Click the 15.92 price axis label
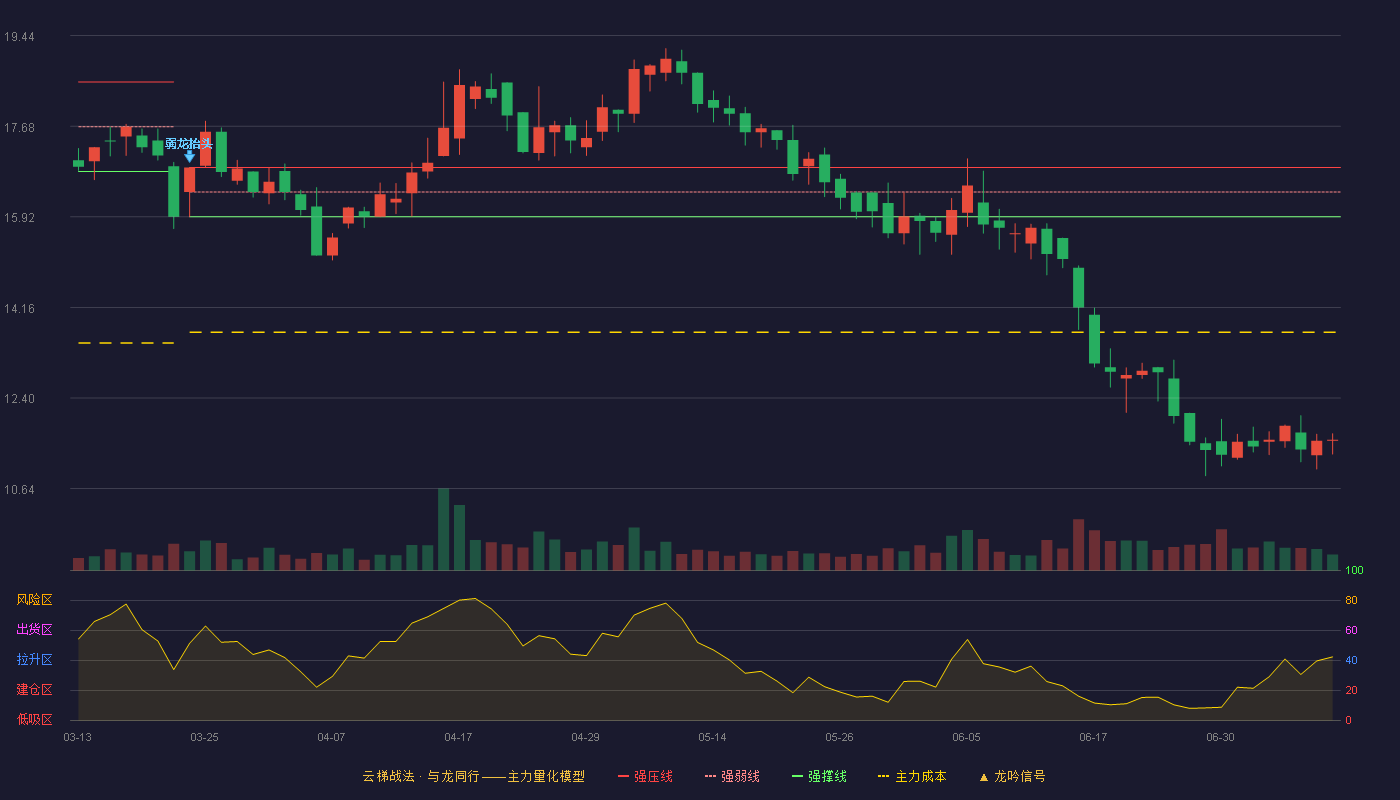 pyautogui.click(x=19, y=217)
